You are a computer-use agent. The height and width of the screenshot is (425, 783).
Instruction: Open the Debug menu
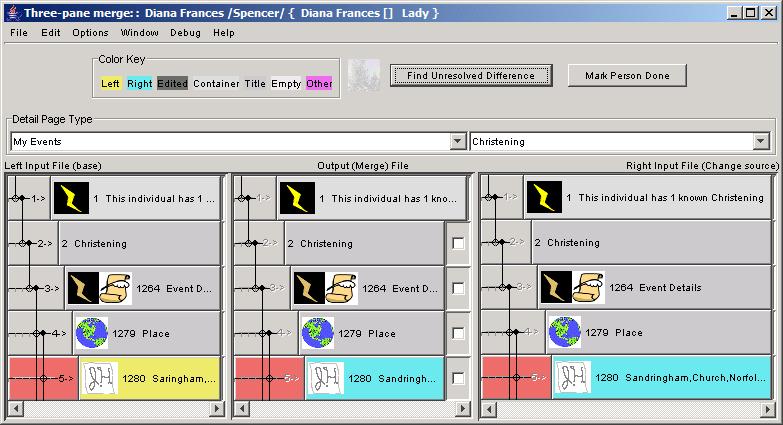tap(185, 33)
